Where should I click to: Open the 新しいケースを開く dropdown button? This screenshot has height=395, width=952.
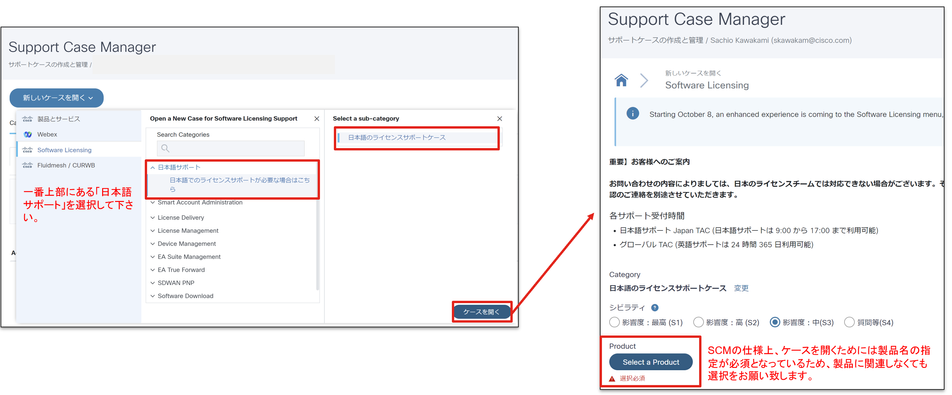56,97
